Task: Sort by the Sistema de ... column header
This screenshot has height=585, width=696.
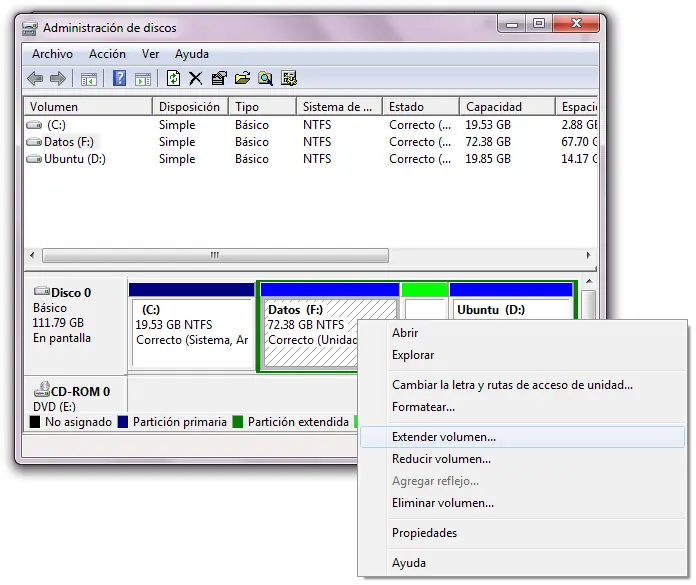Action: click(339, 107)
